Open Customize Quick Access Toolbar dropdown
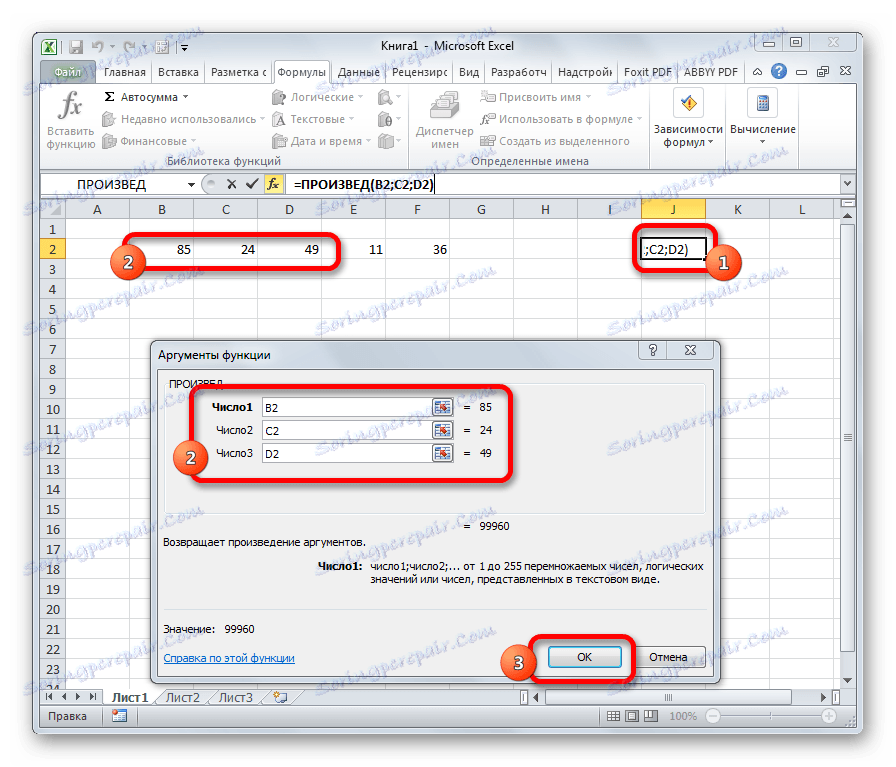Viewport: 896px width, 767px height. 185,48
